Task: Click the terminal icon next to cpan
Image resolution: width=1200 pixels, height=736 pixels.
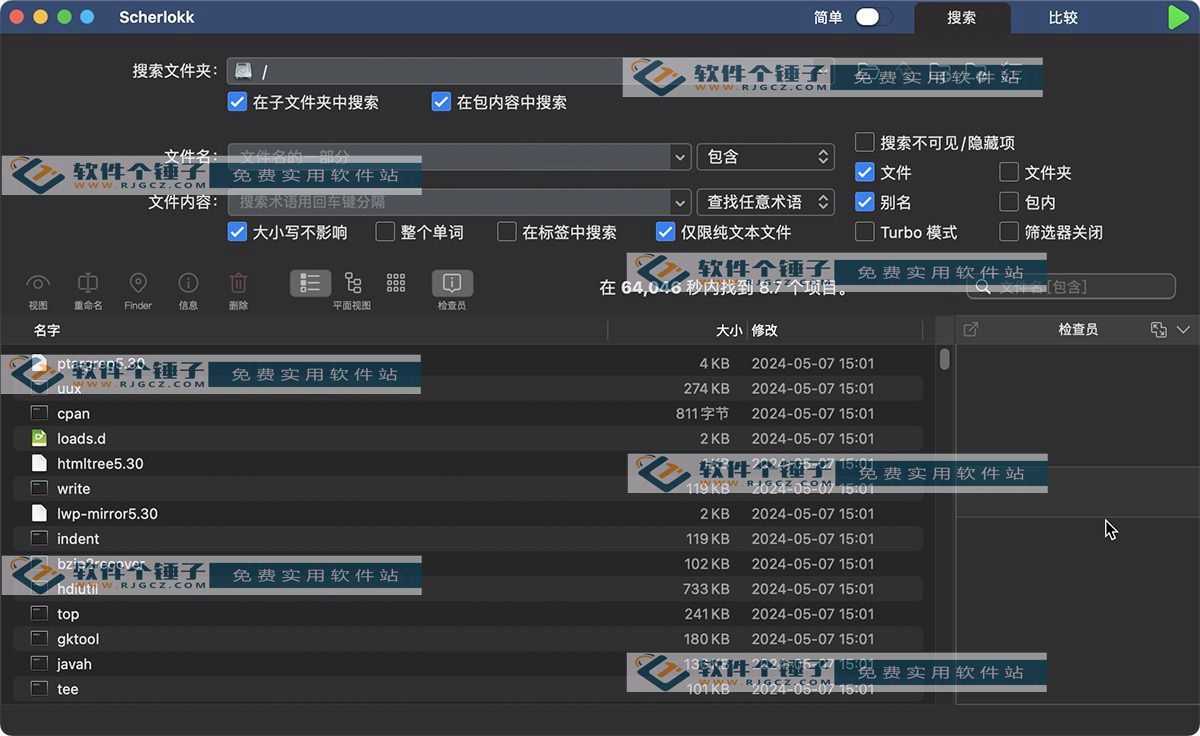Action: pos(39,413)
